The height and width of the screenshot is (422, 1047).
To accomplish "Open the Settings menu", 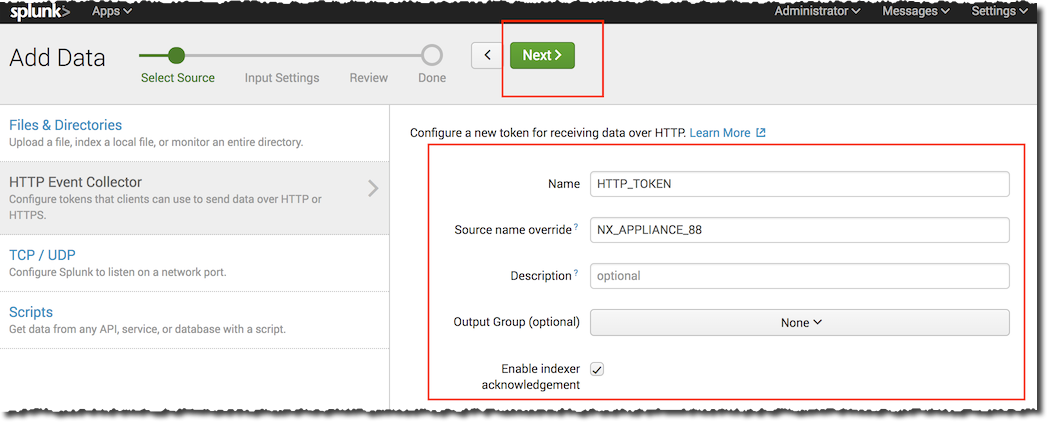I will pos(1000,11).
